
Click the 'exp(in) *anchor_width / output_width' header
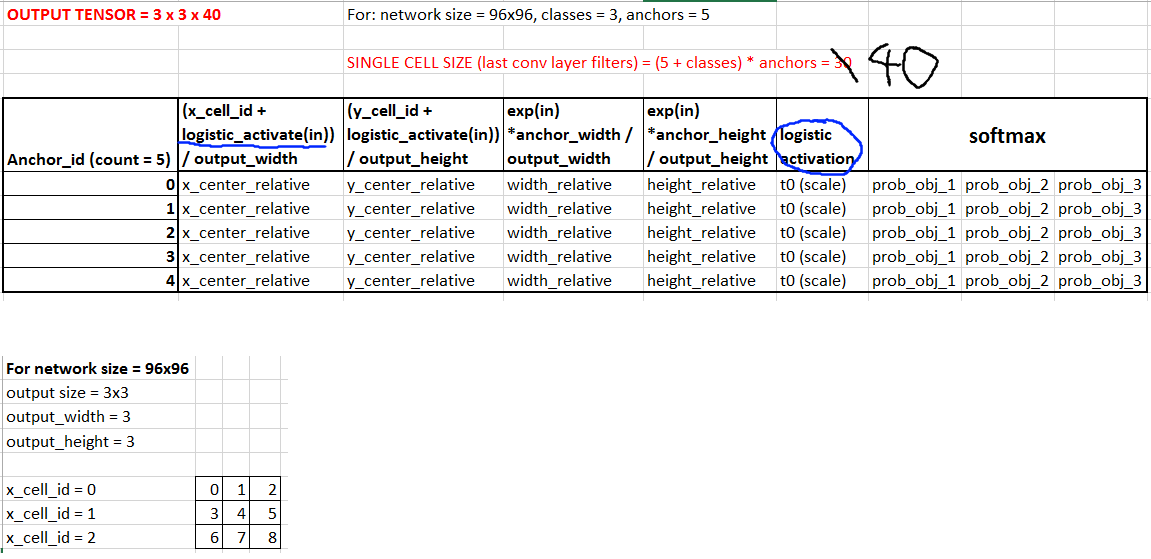(573, 135)
